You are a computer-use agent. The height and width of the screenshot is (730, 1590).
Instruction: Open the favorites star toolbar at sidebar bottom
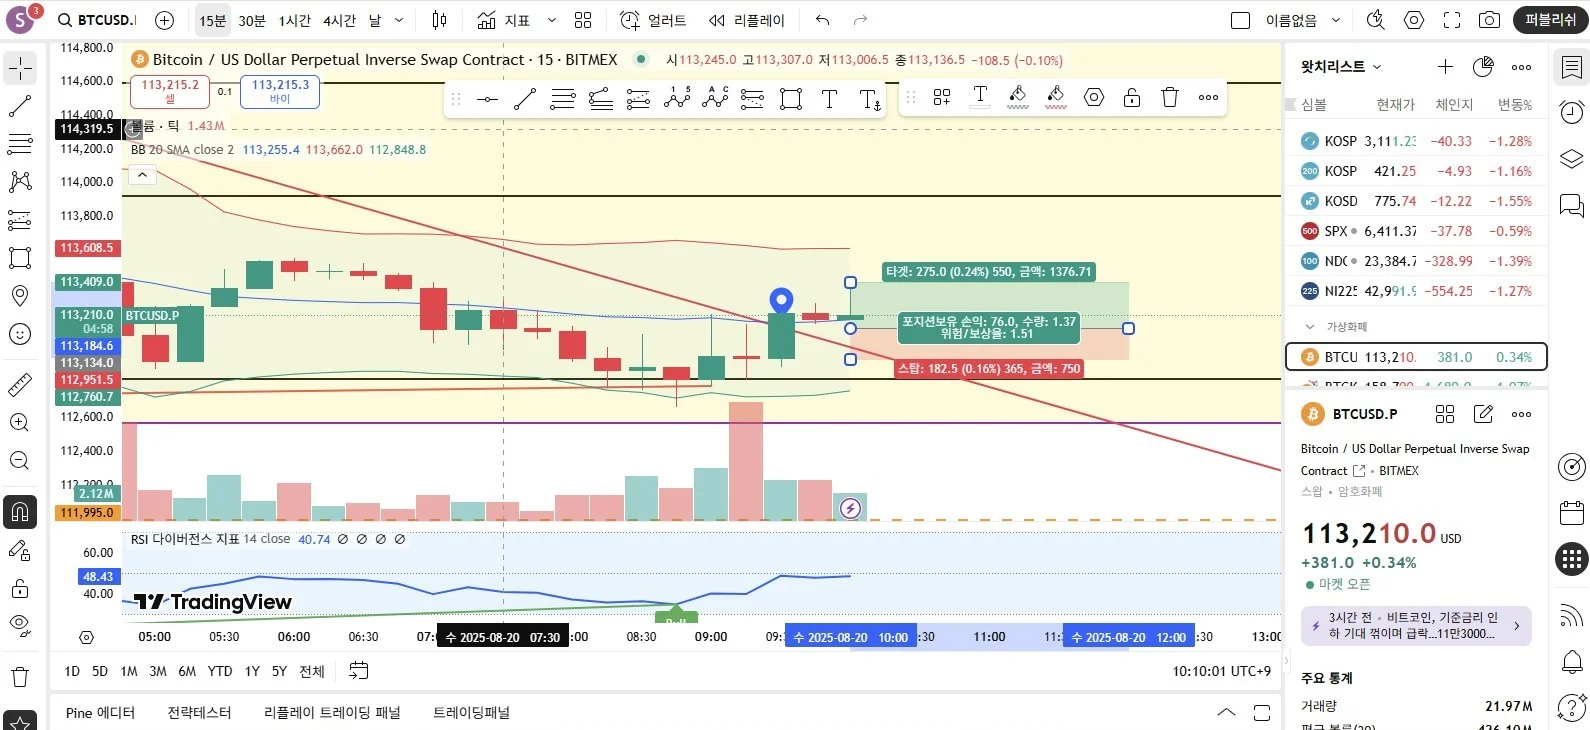point(20,720)
